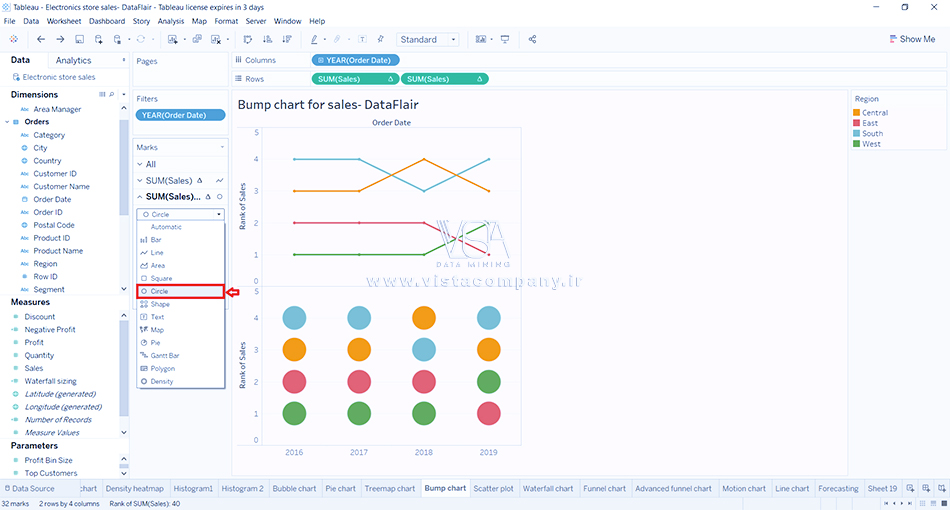Switch to the Scatter plot sheet tab

tap(493, 489)
